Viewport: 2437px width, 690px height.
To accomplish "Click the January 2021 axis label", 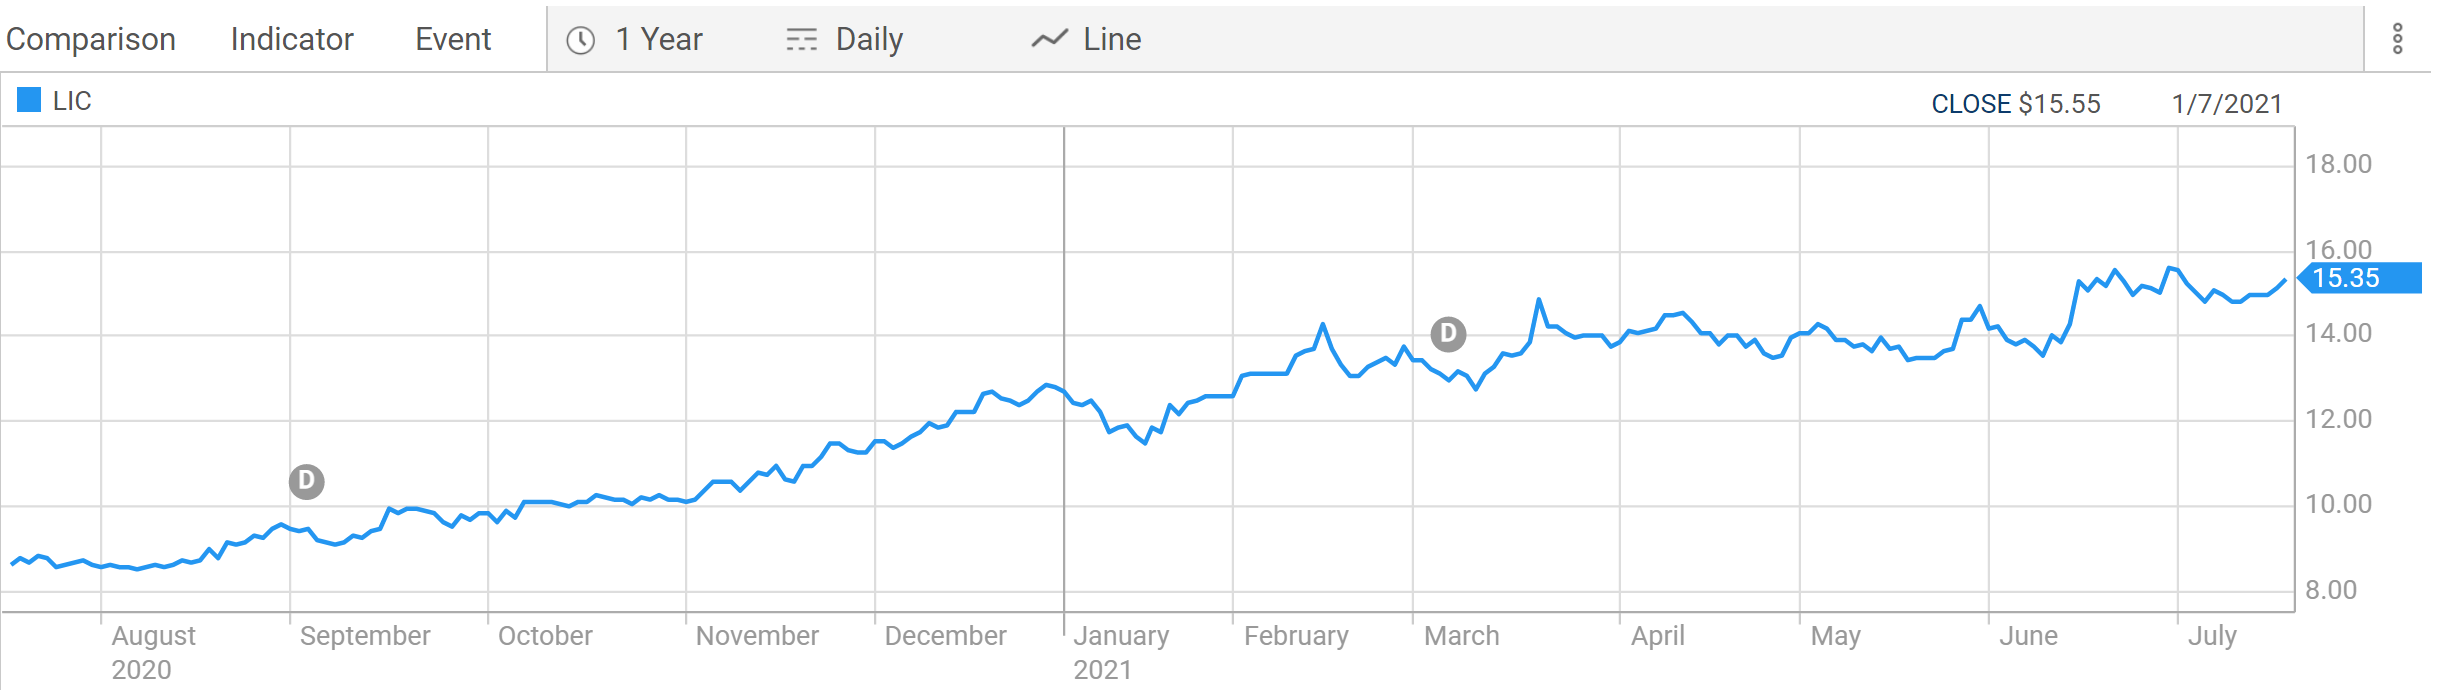I will (x=1120, y=651).
